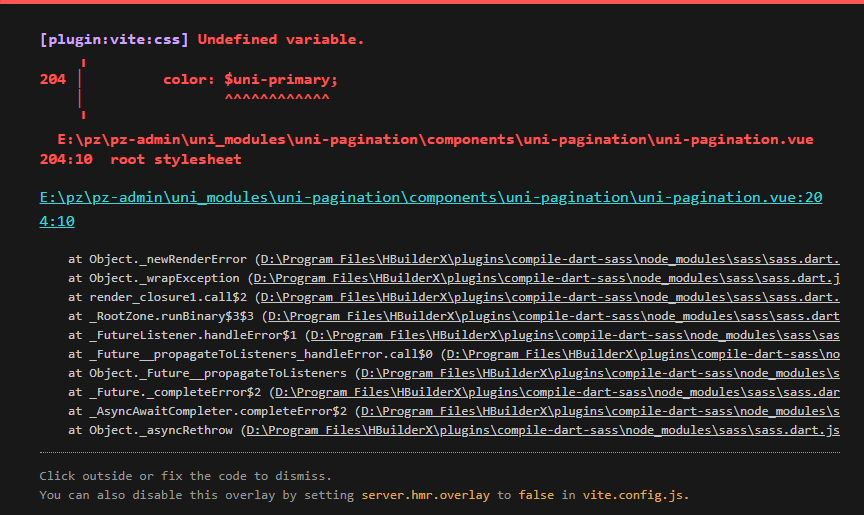
Task: Open the _propagateToListeners_handleError.call$0 stack link
Action: (x=642, y=354)
